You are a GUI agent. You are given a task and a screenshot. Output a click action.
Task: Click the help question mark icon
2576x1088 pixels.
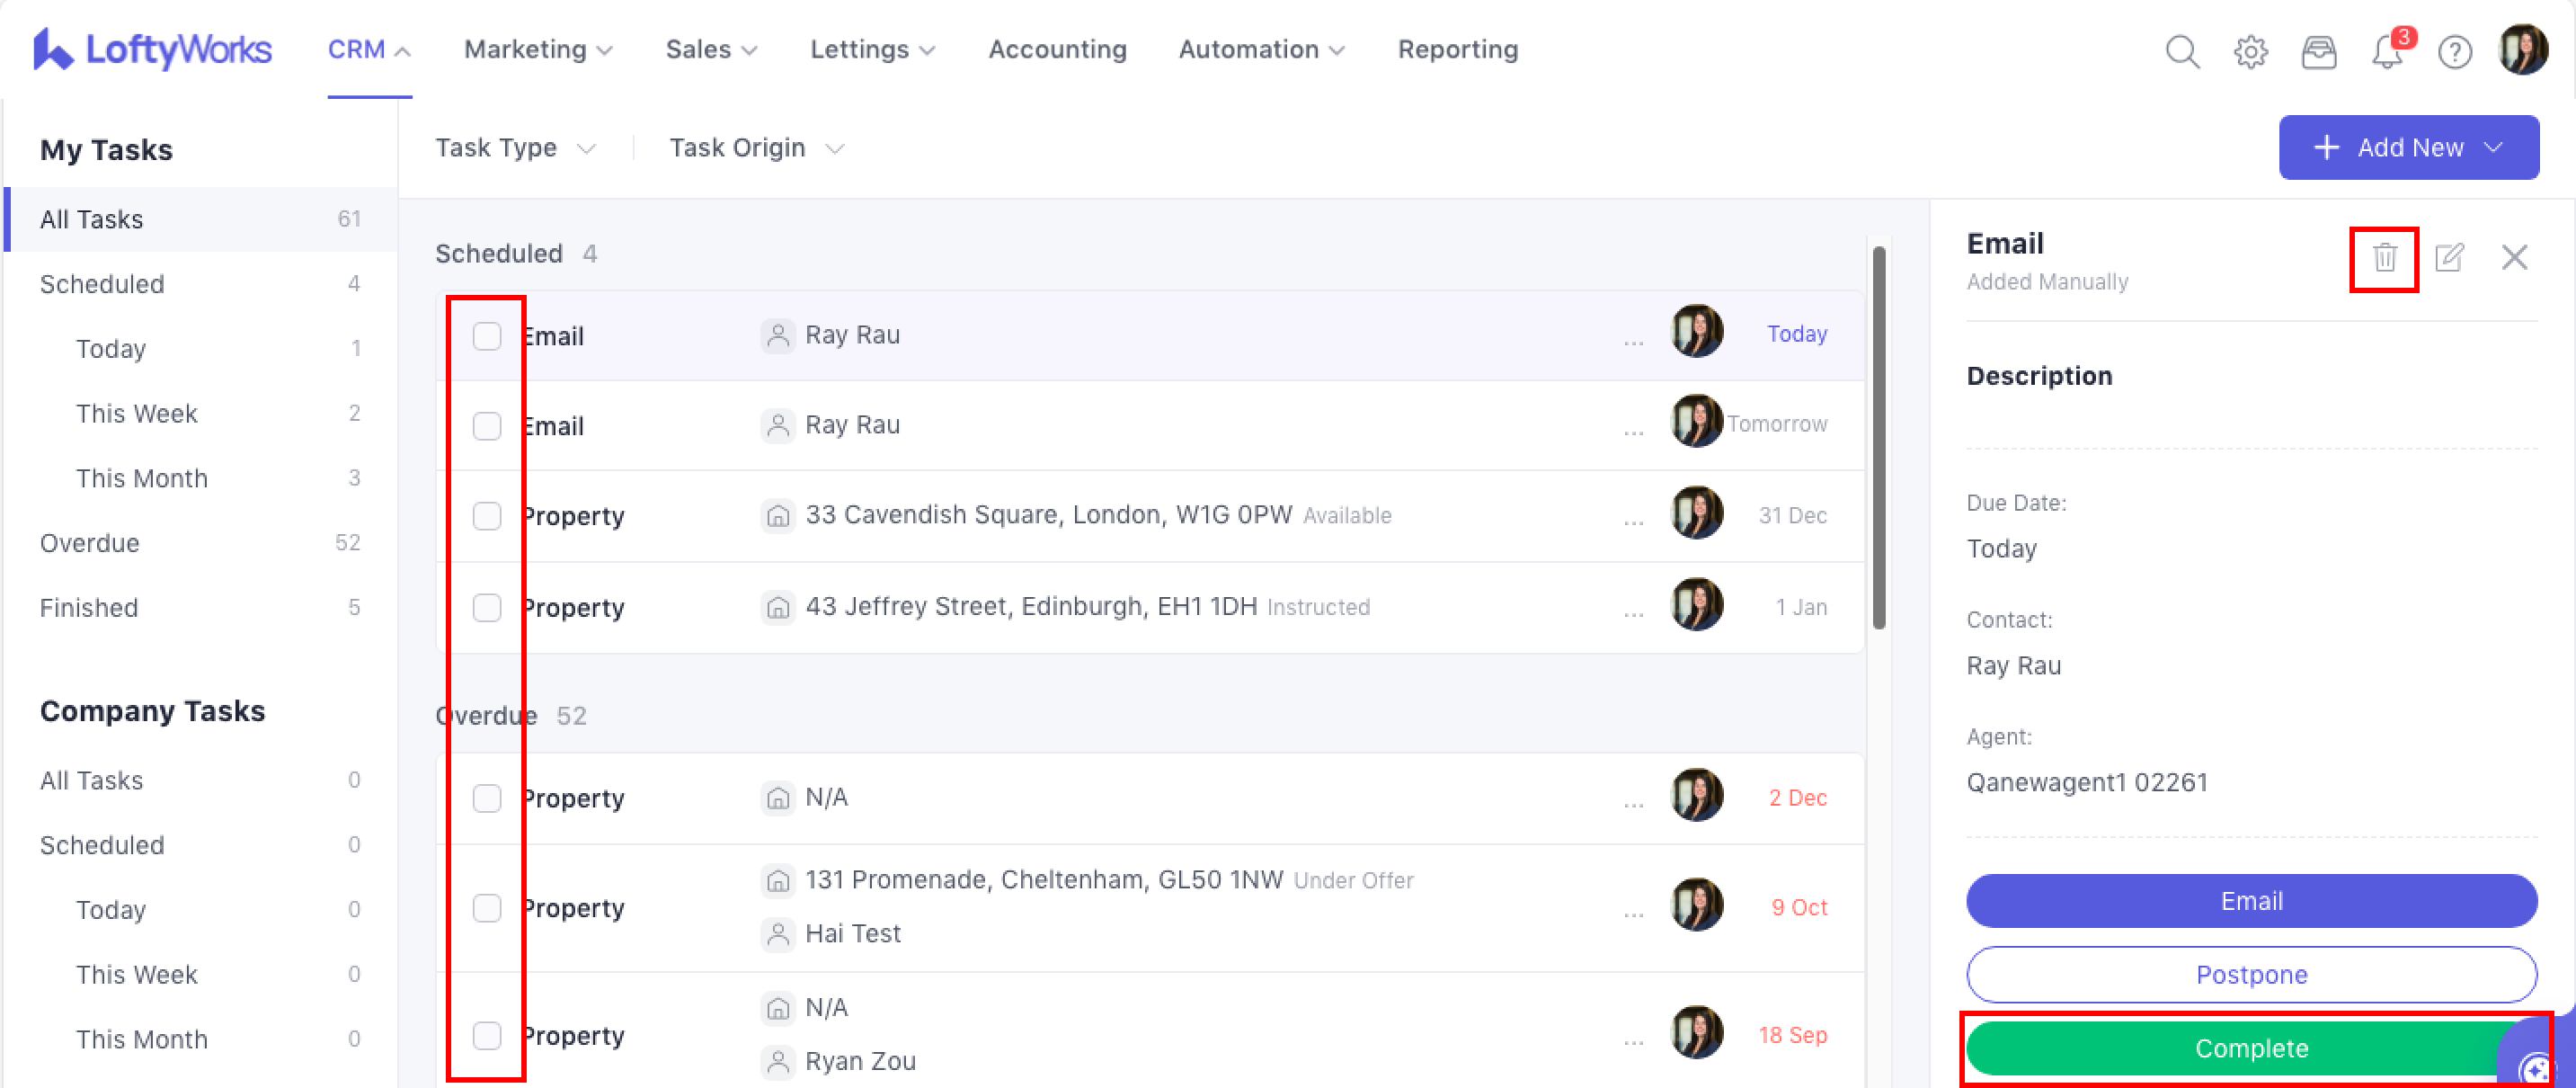pos(2454,51)
